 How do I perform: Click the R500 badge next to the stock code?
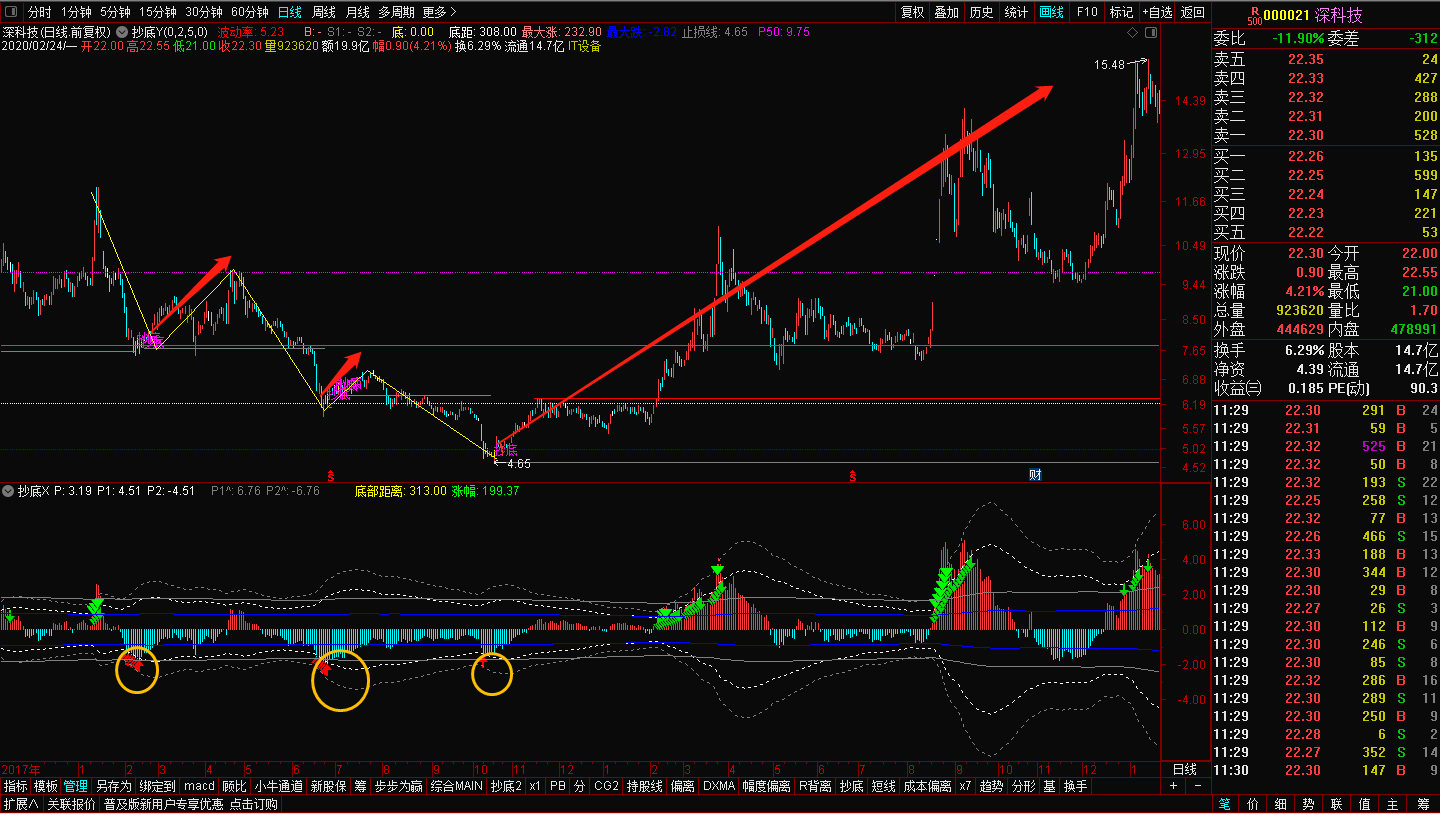1253,15
